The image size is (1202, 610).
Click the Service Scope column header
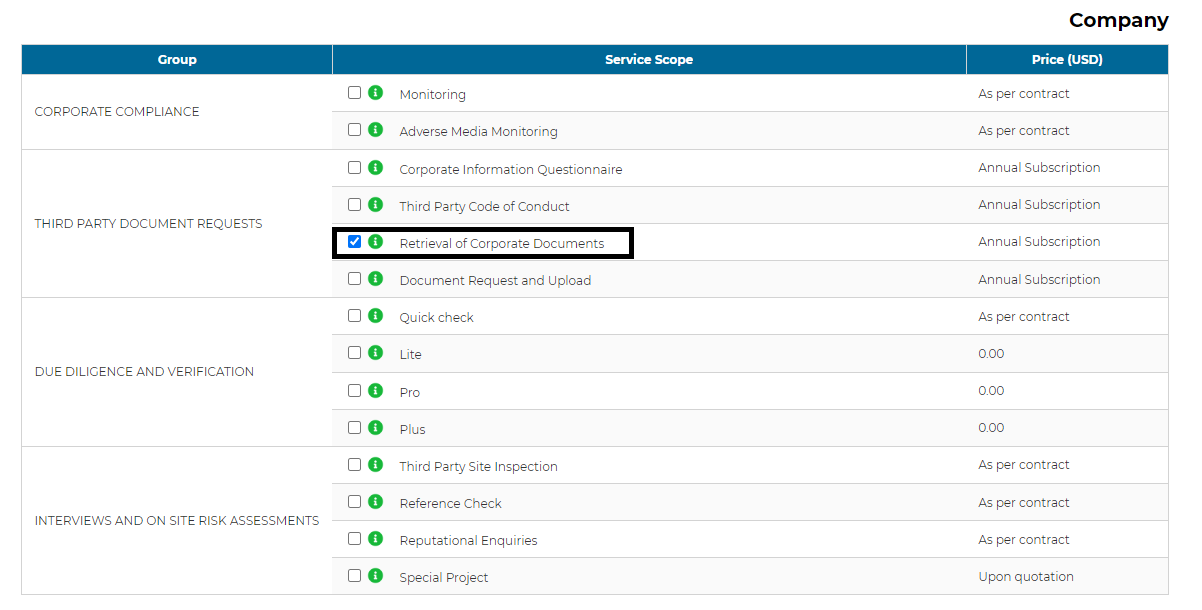pos(648,60)
